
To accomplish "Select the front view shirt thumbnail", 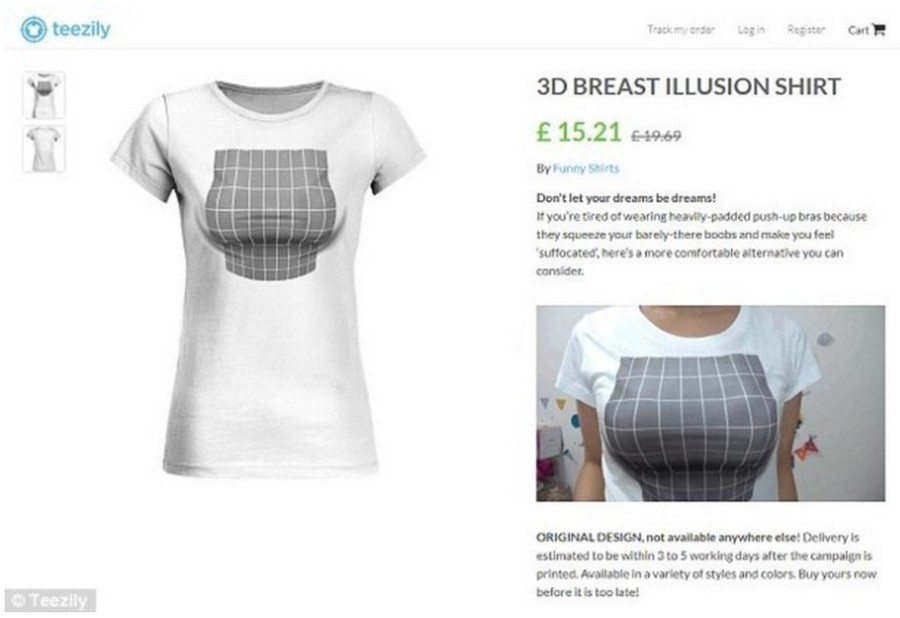I will pyautogui.click(x=44, y=95).
